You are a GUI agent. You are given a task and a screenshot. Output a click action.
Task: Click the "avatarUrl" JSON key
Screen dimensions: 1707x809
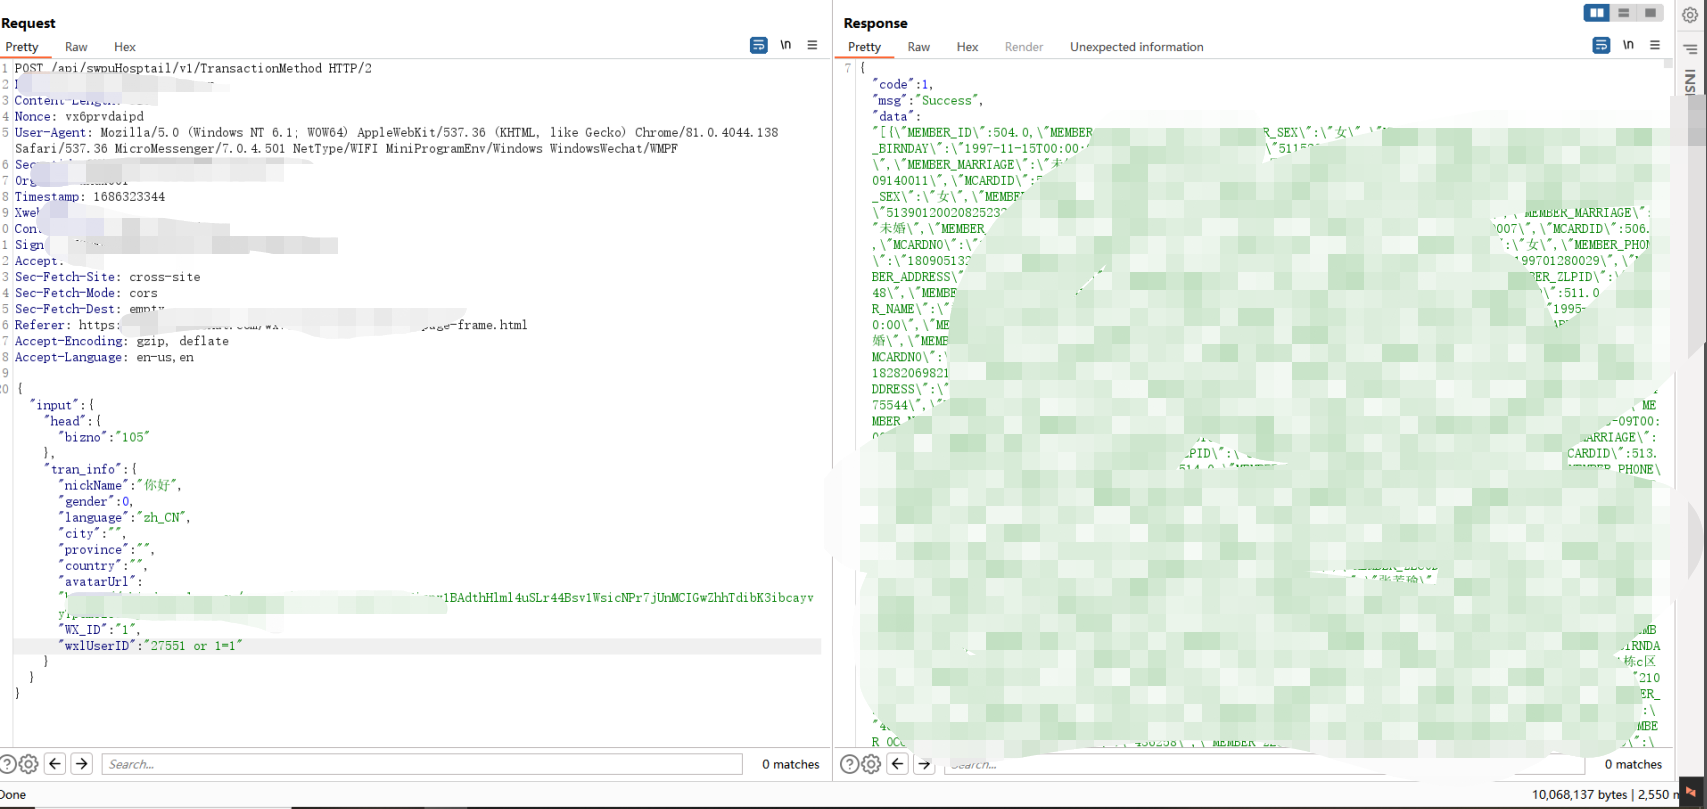point(97,581)
